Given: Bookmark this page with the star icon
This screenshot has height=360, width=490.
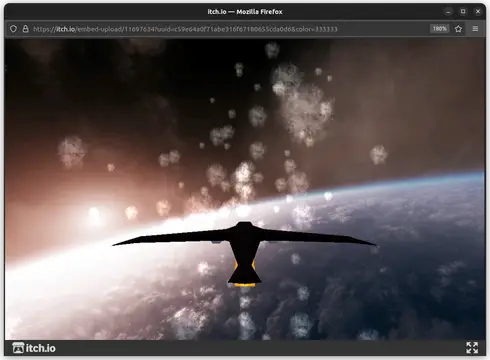Looking at the screenshot, I should 458,29.
